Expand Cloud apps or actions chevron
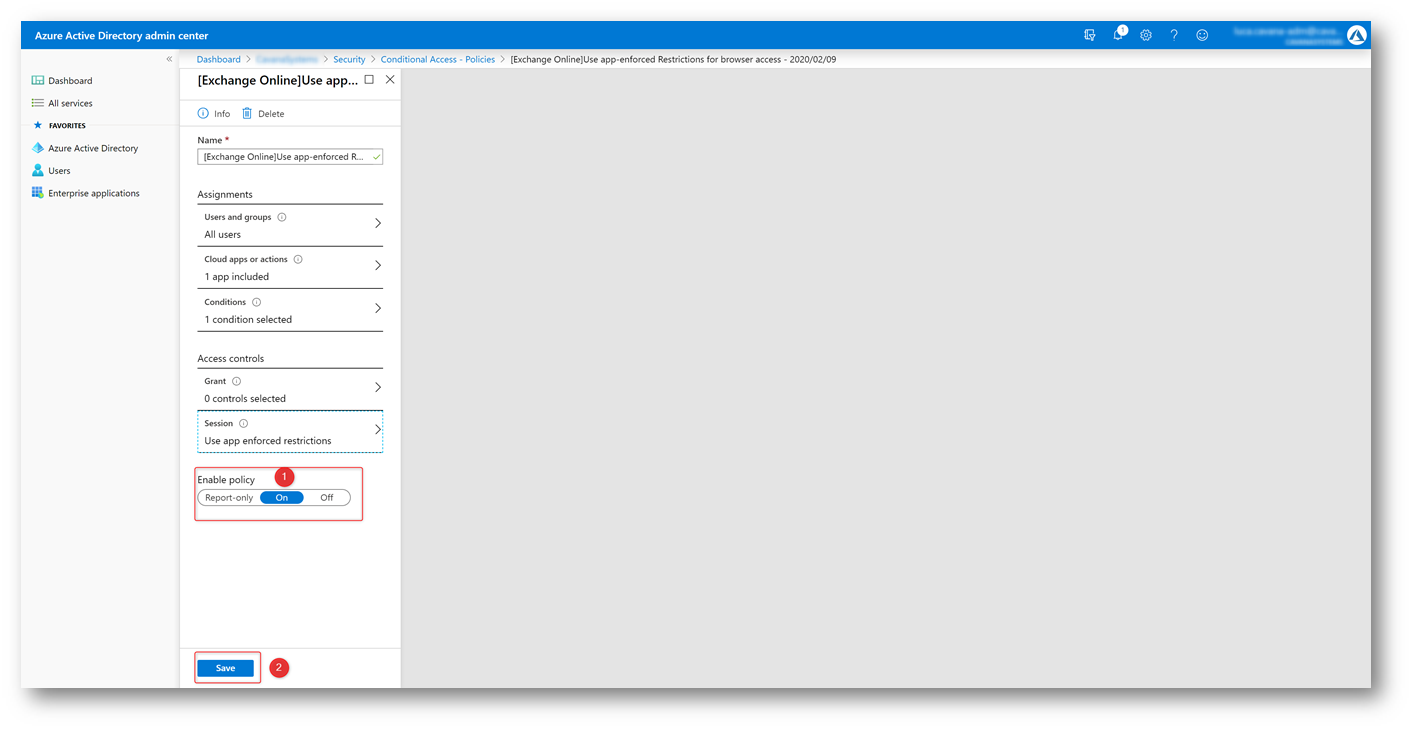Screen dimensions: 1413x730 coord(377,266)
